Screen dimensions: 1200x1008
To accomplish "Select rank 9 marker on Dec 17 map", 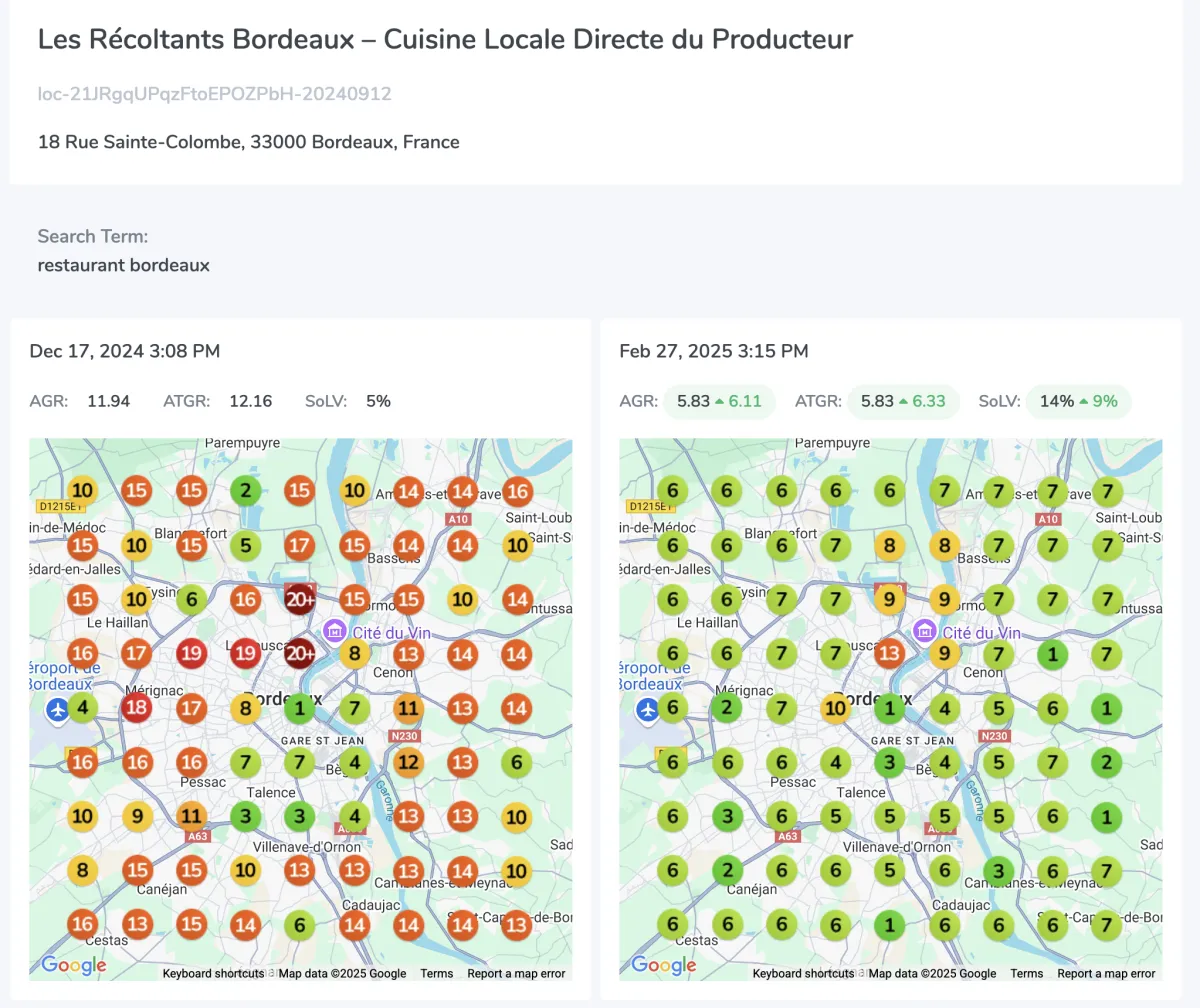I will 137,817.
